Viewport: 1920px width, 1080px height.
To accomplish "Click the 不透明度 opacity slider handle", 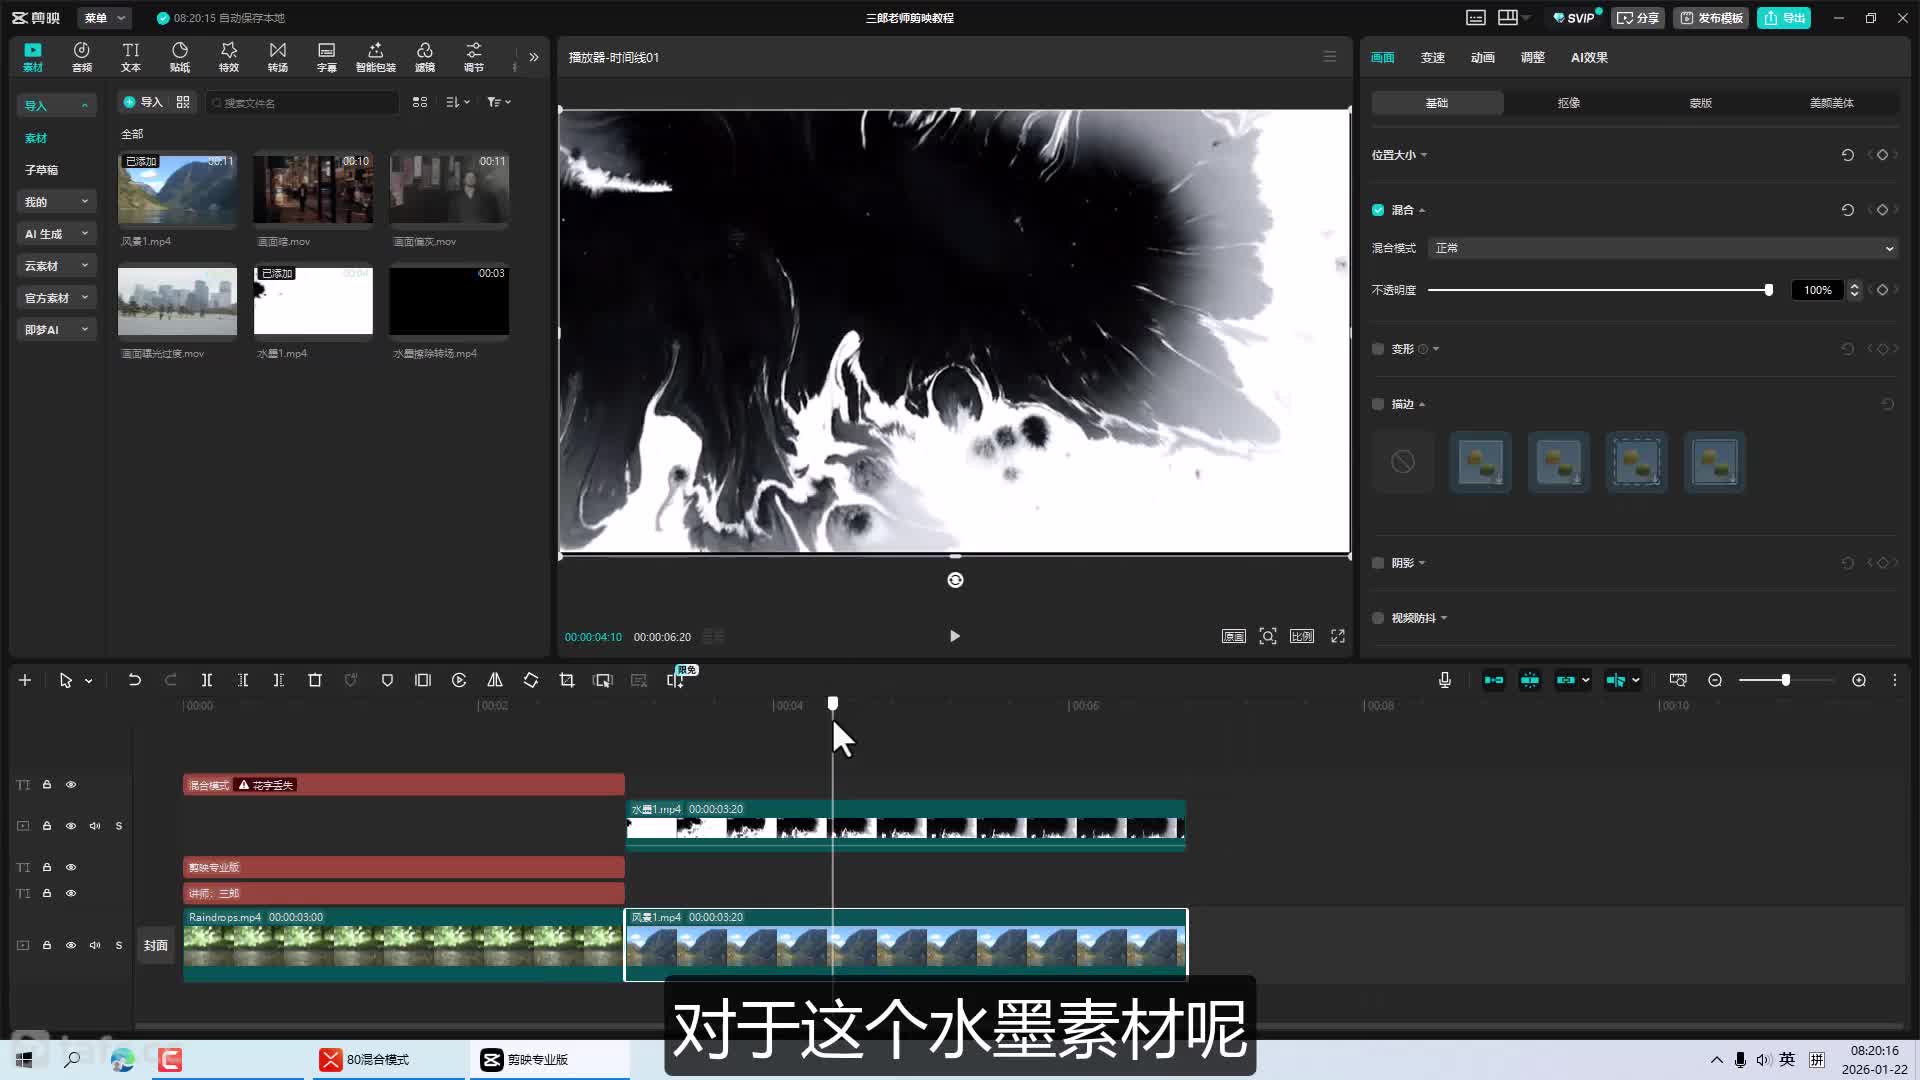I will [1769, 290].
